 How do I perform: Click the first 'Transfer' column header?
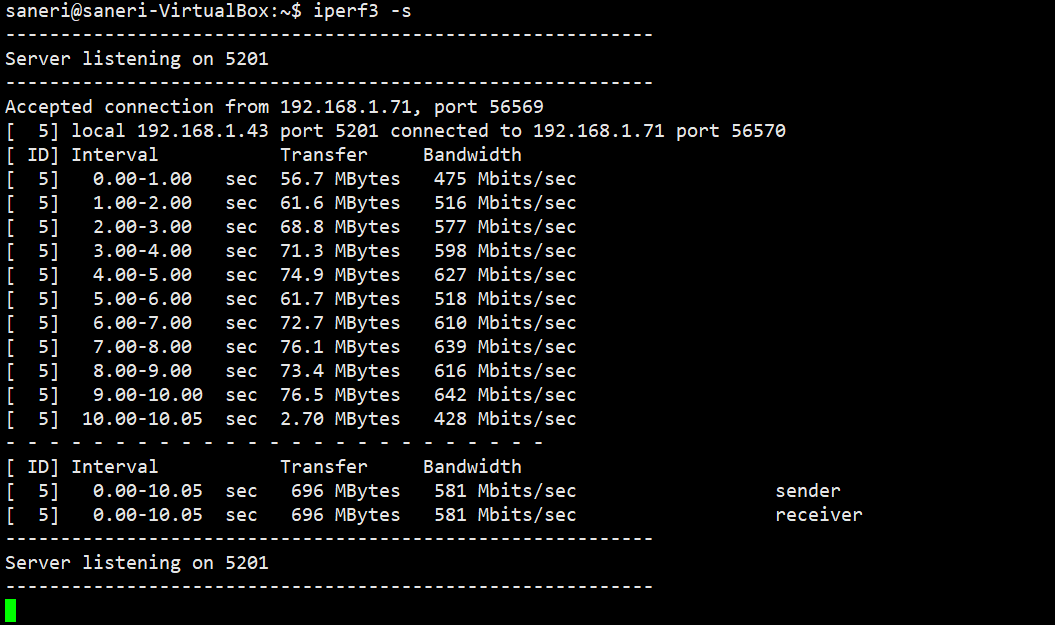324,155
